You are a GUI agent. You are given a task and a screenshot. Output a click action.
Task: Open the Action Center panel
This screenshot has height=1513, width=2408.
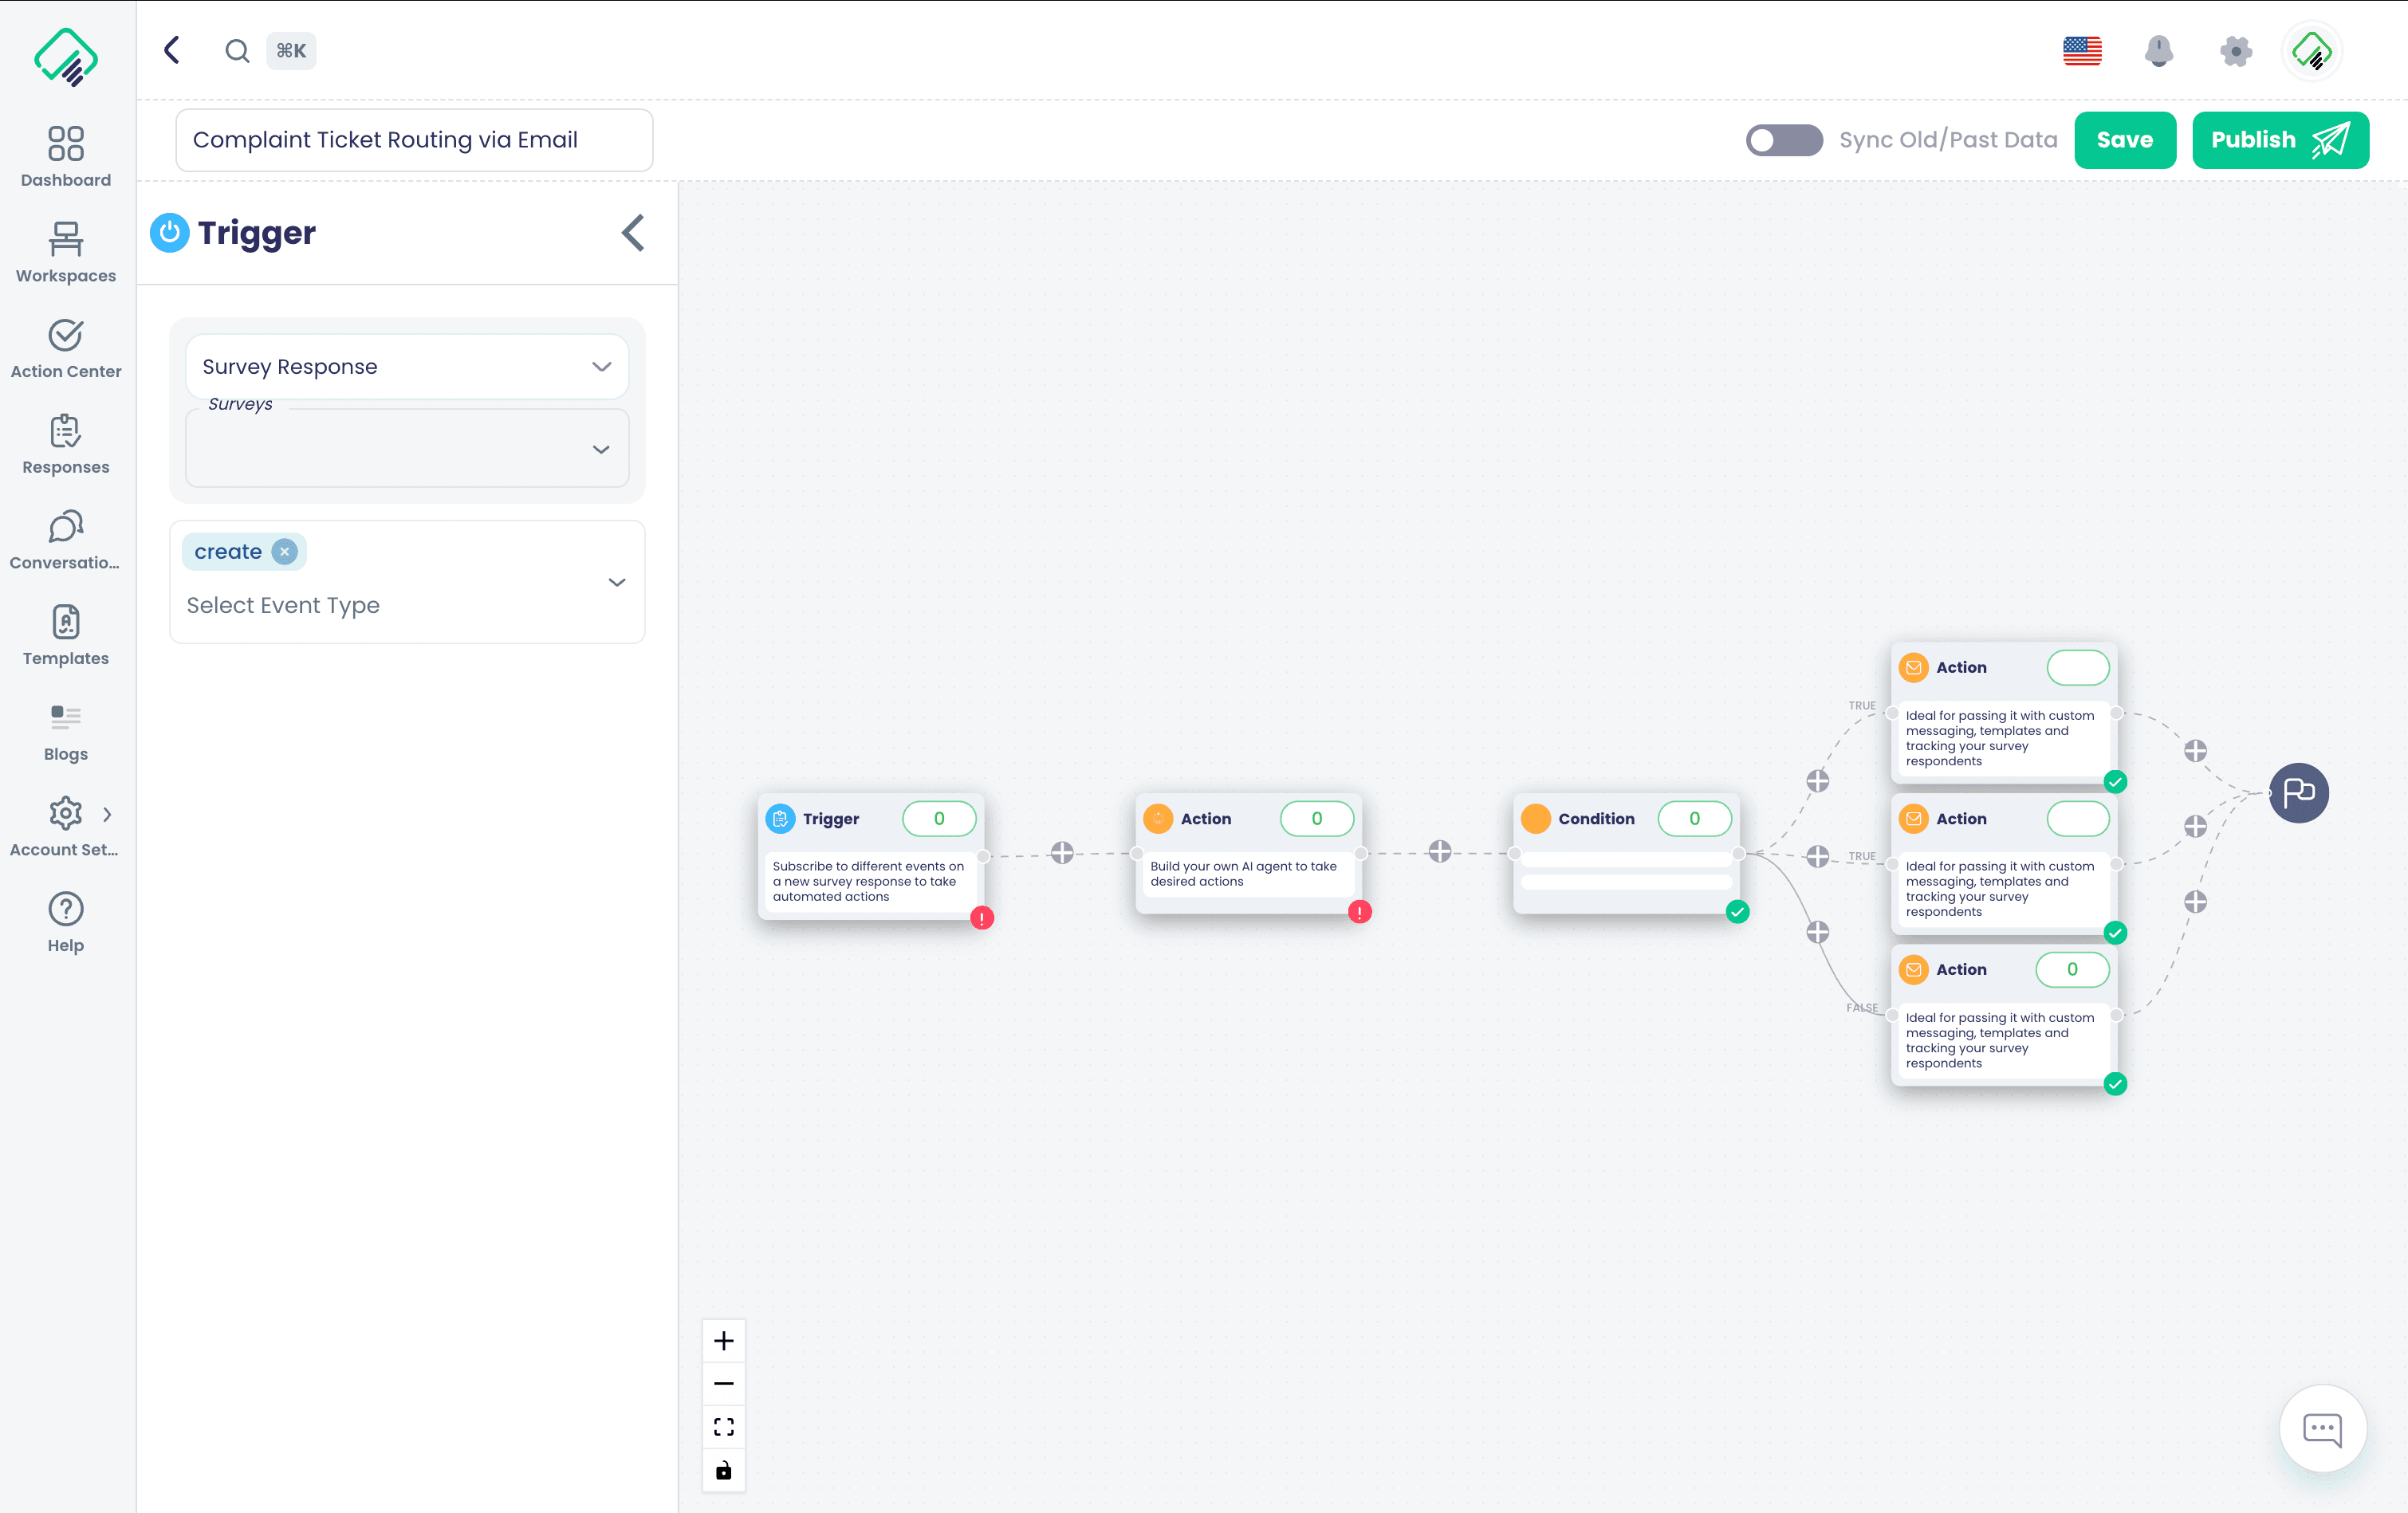pyautogui.click(x=65, y=347)
